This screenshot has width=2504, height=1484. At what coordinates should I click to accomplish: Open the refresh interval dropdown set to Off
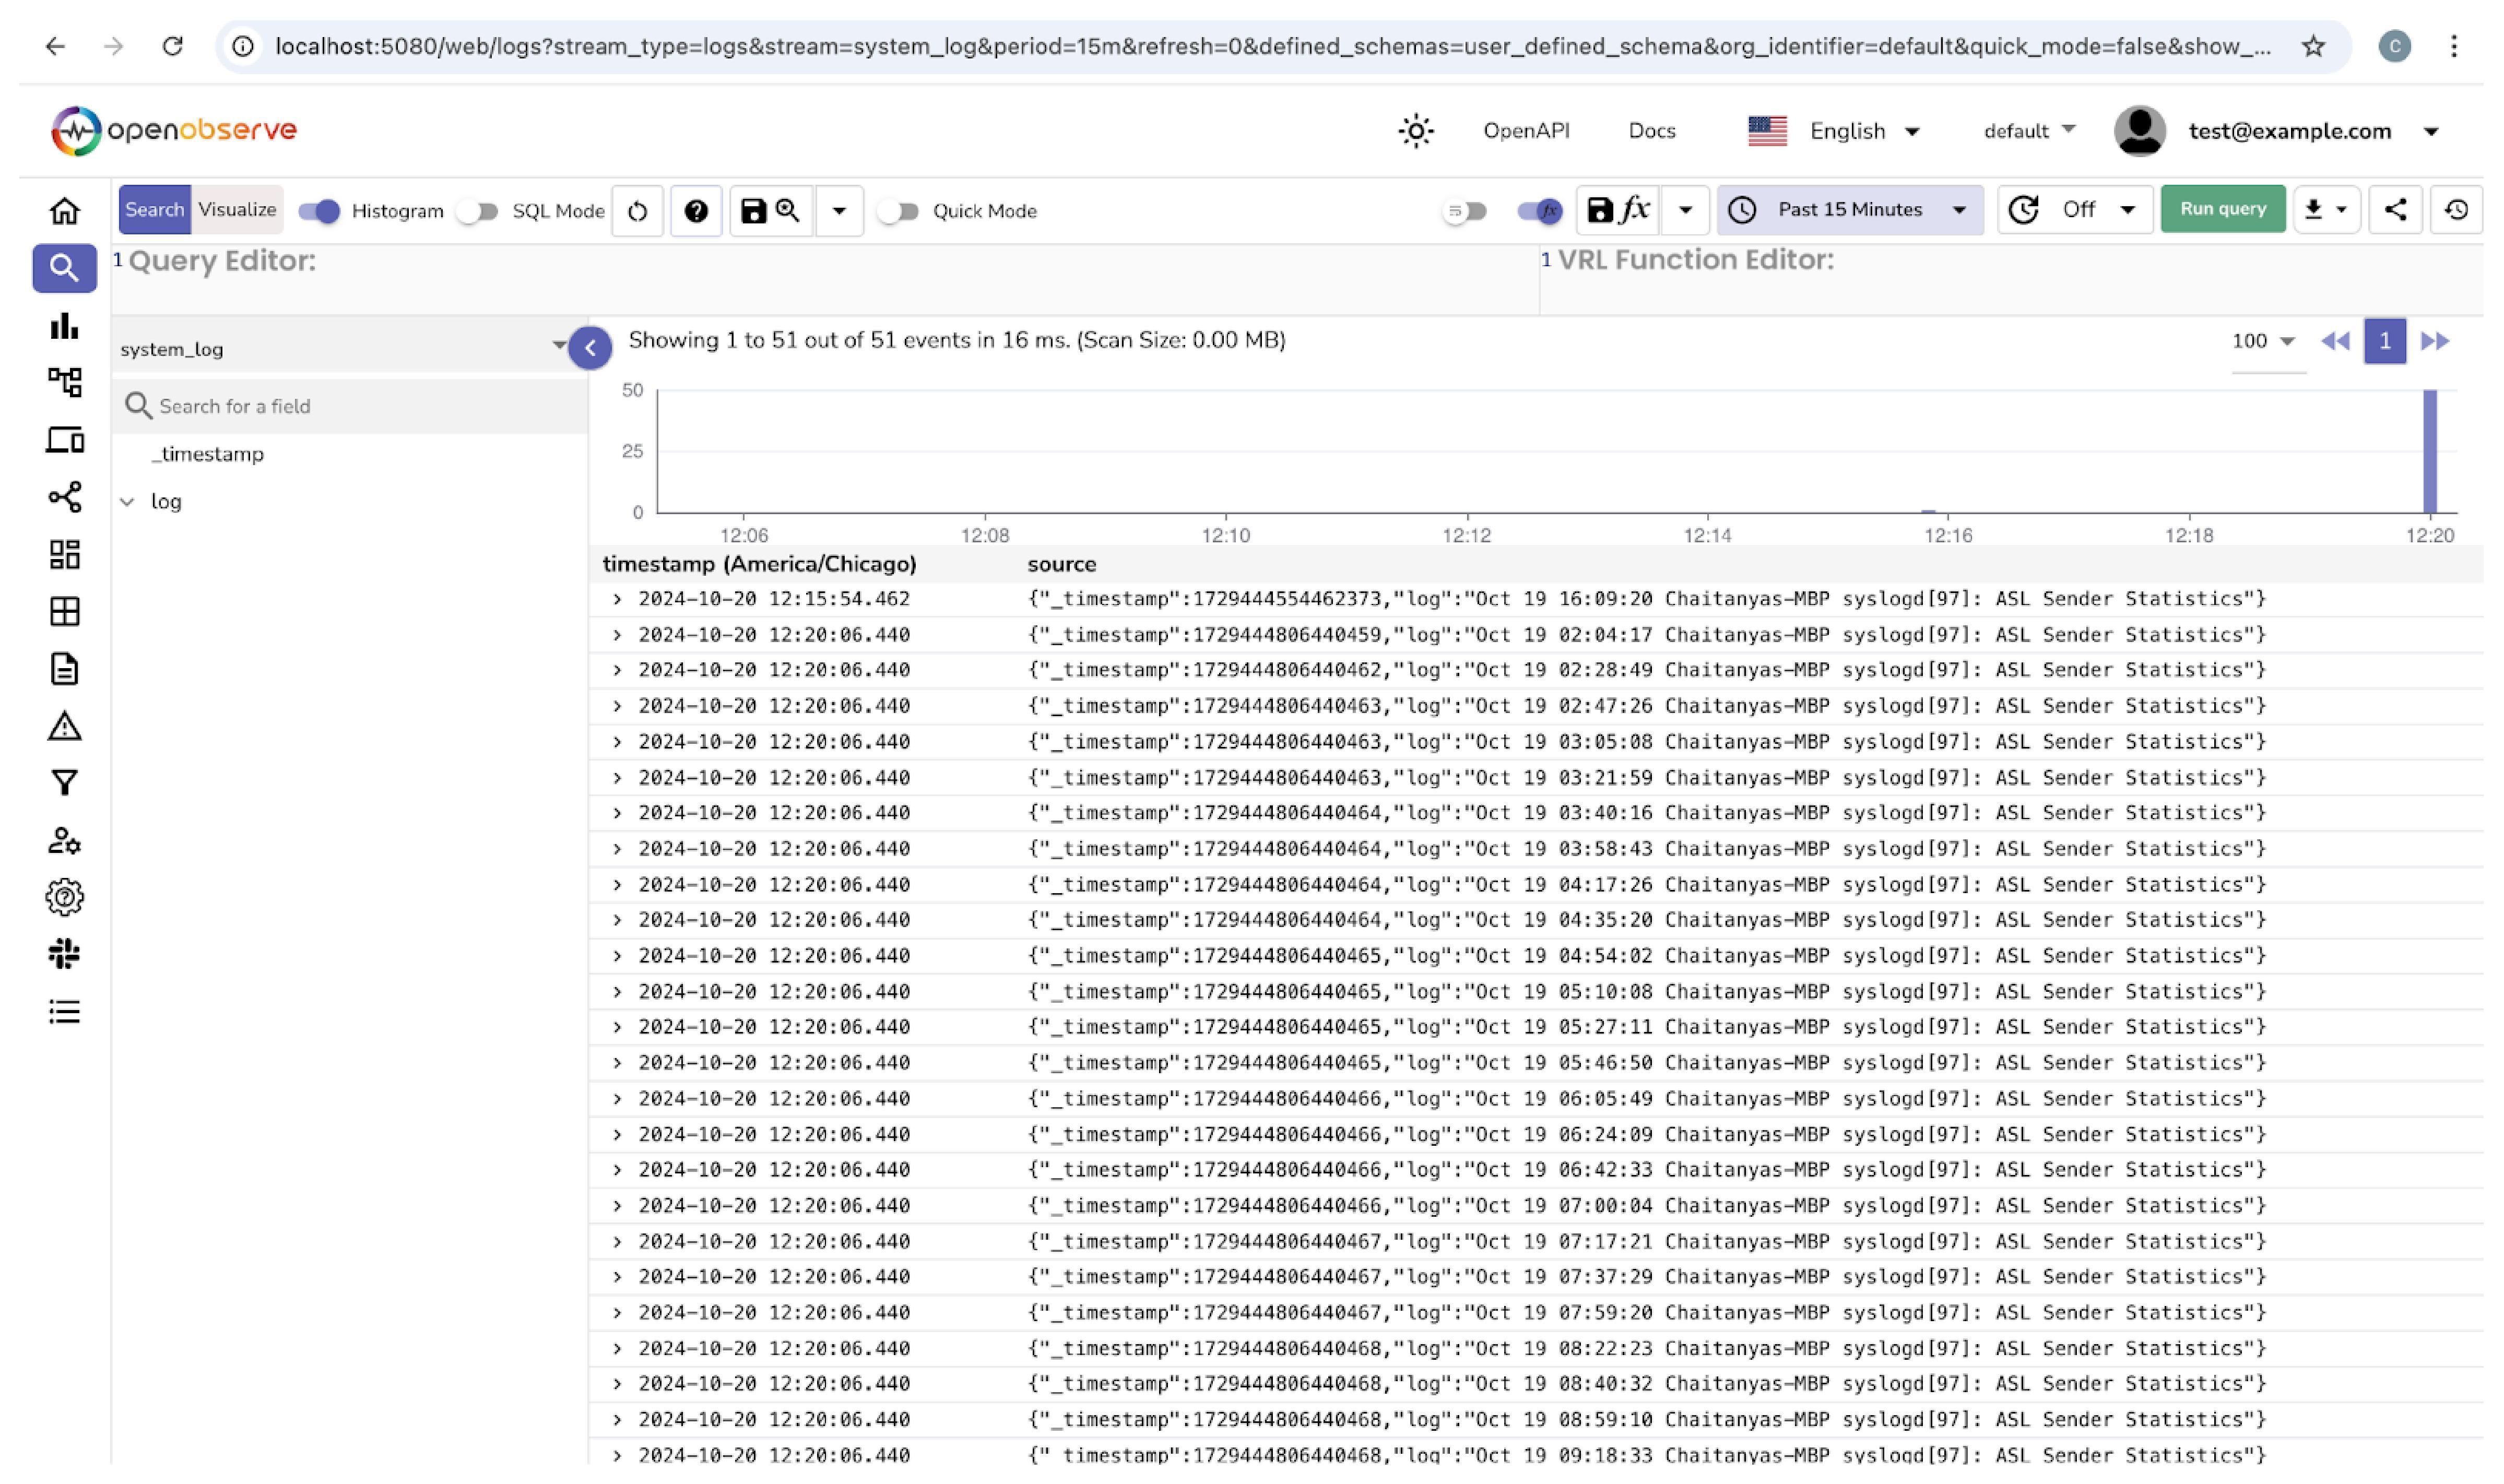pos(2074,209)
